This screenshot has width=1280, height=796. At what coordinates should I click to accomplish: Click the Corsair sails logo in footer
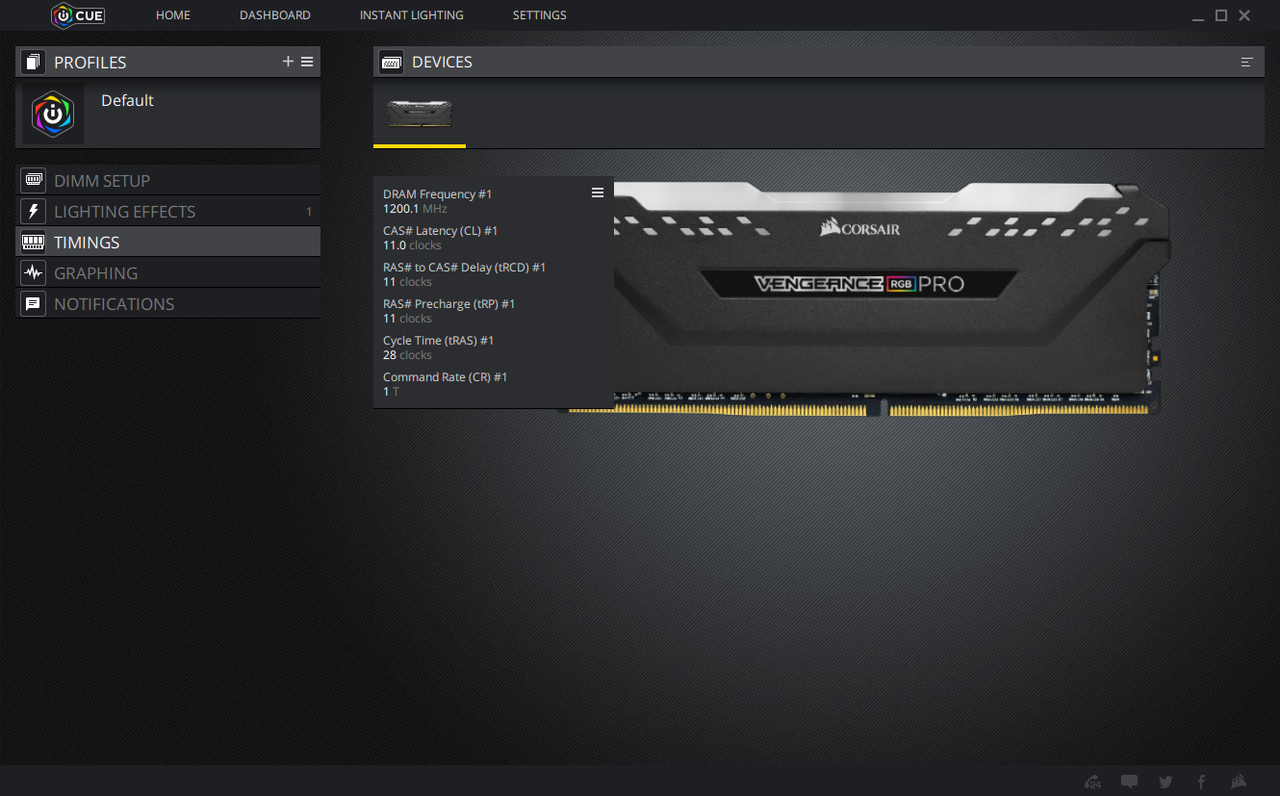click(x=1238, y=782)
